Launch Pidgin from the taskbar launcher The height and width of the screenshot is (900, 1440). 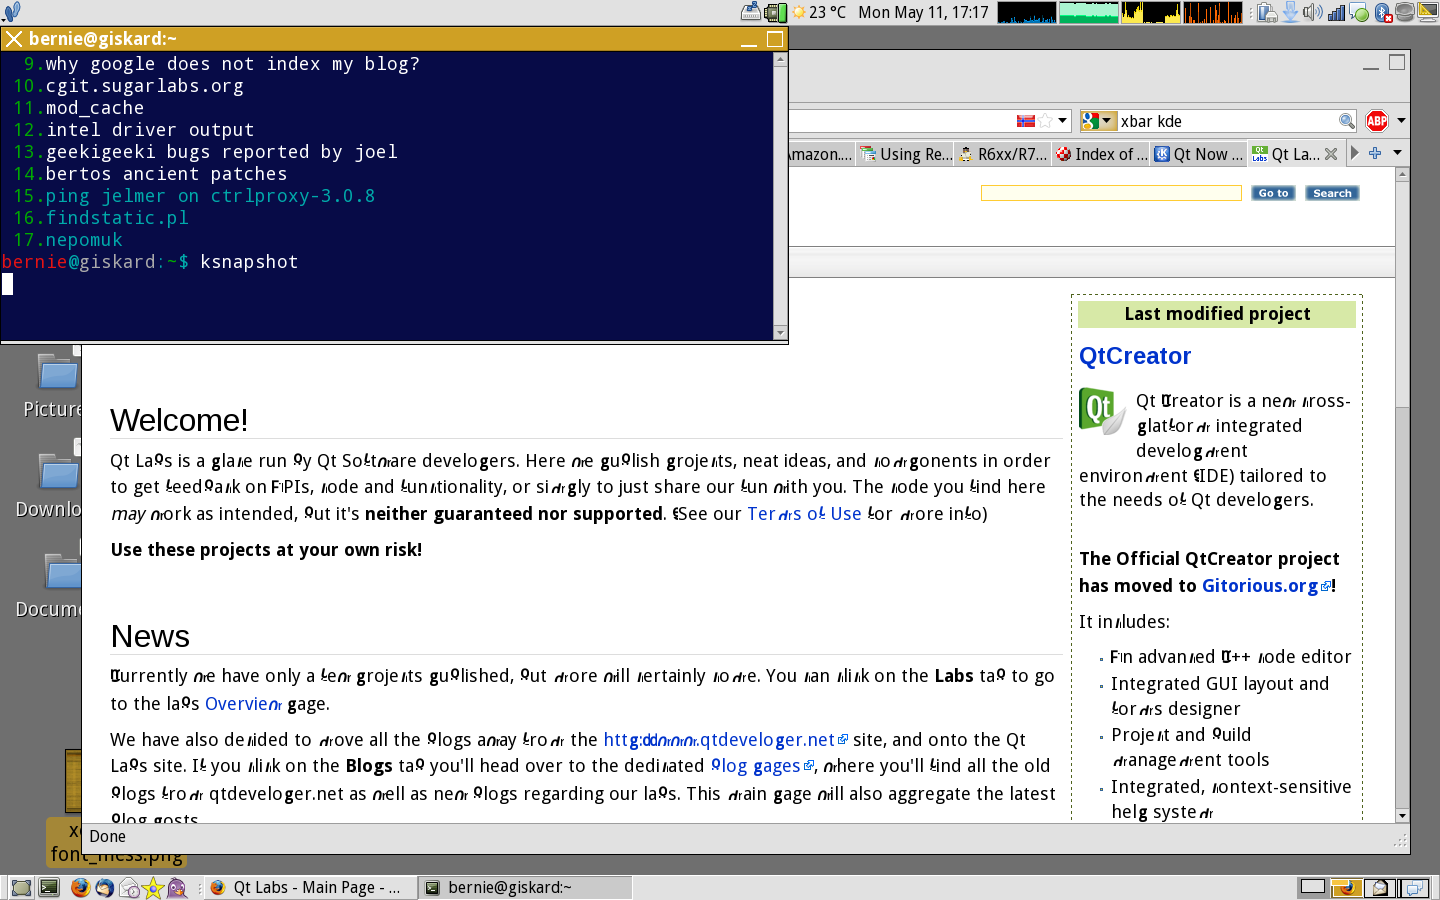point(177,887)
